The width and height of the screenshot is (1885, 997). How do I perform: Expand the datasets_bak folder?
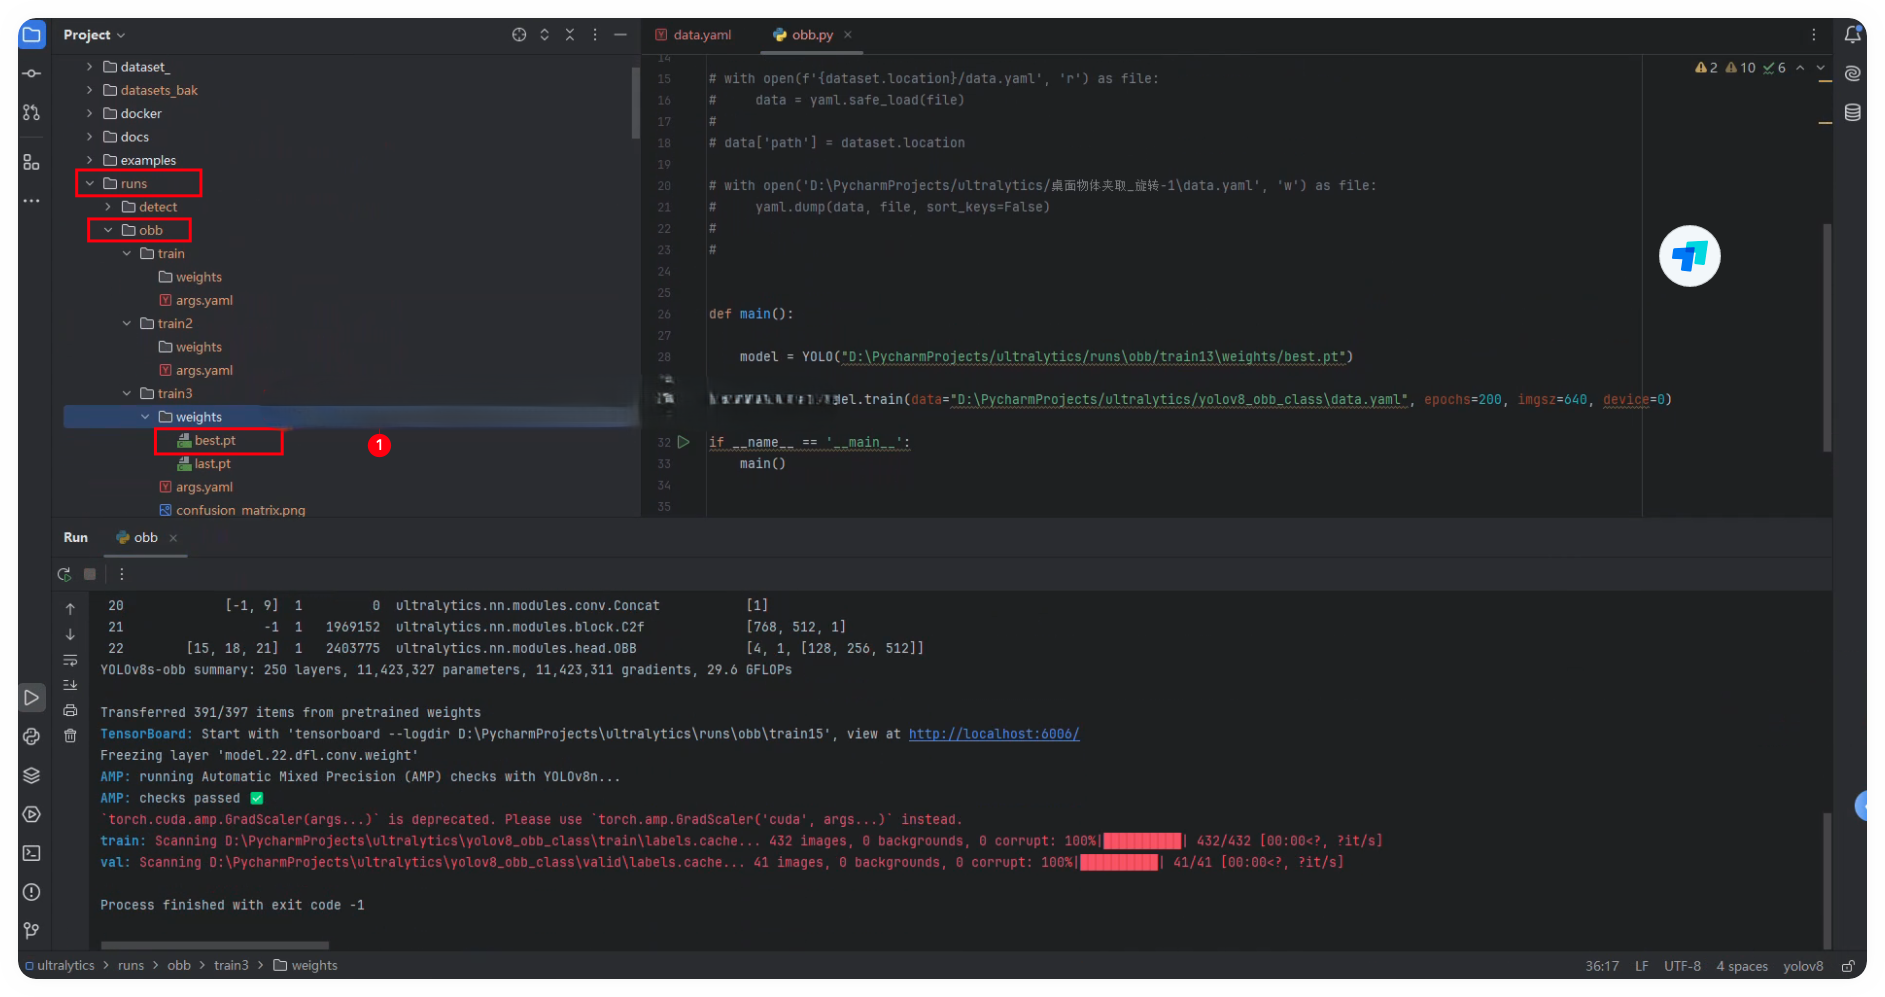90,90
